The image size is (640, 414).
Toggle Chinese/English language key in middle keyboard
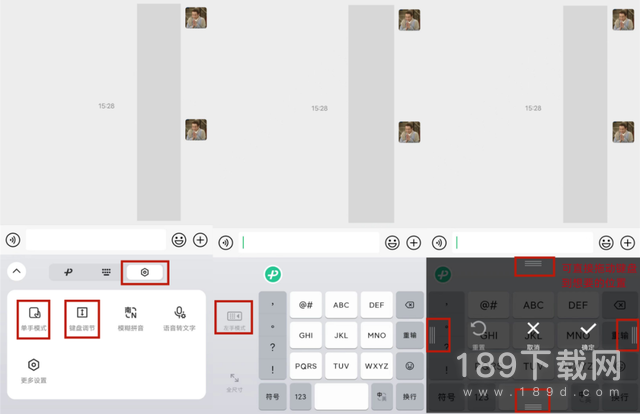[x=382, y=396]
